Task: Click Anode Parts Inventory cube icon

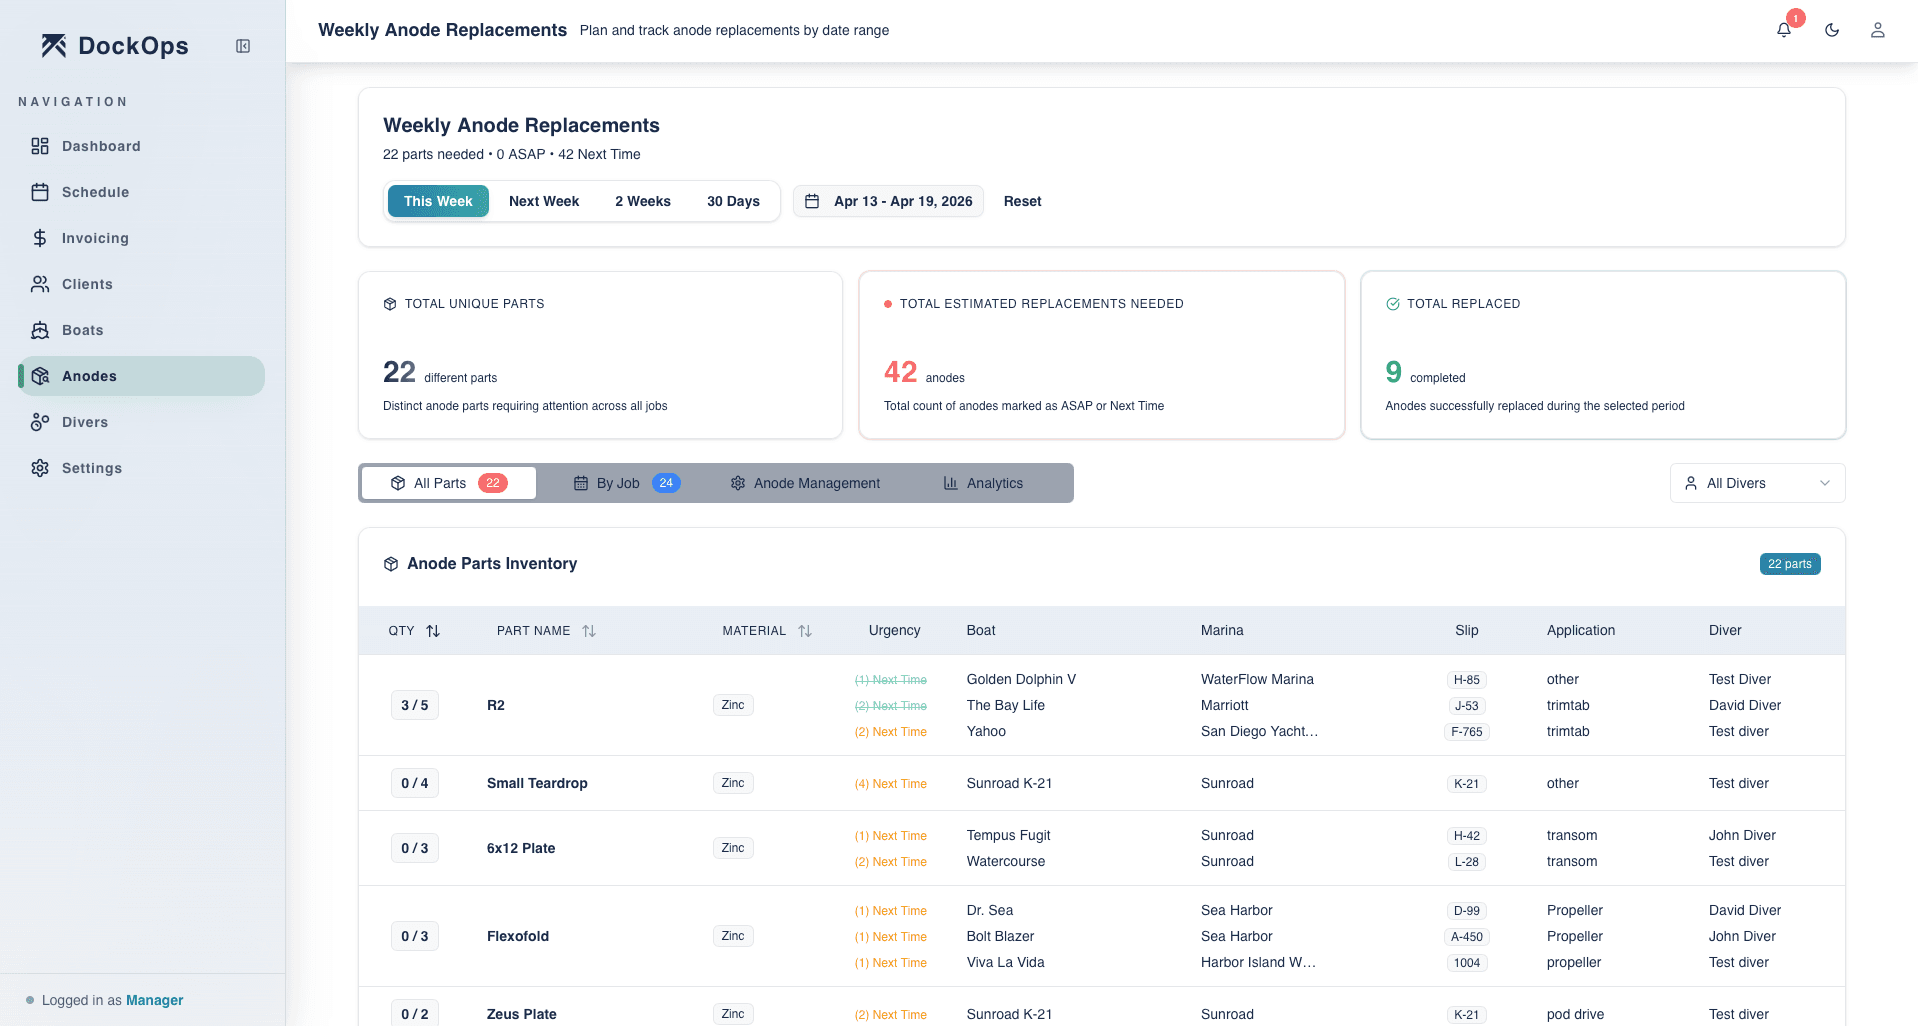Action: 391,564
